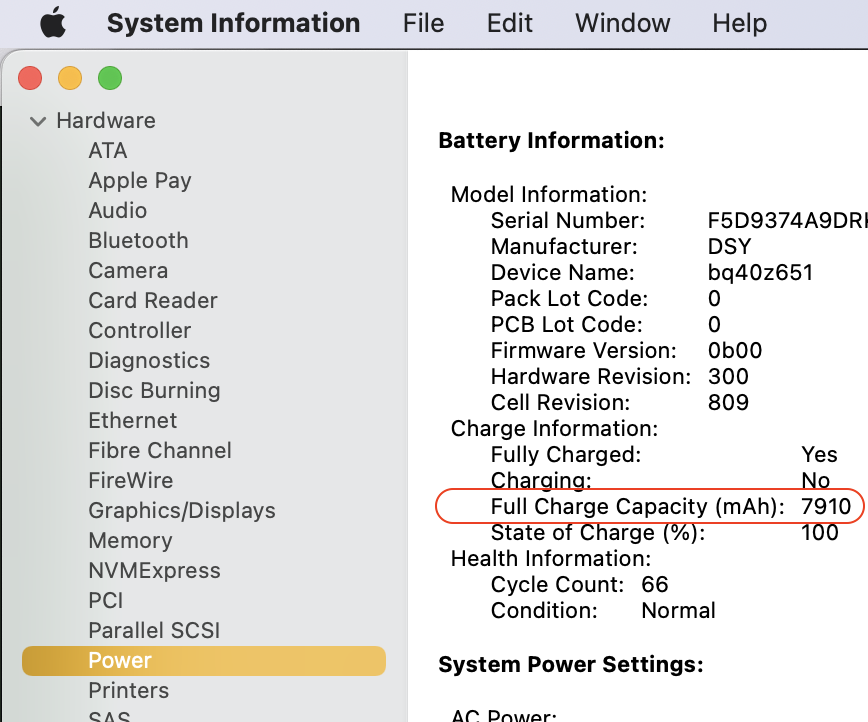868x722 pixels.
Task: Open the Apple menu
Action: point(53,23)
